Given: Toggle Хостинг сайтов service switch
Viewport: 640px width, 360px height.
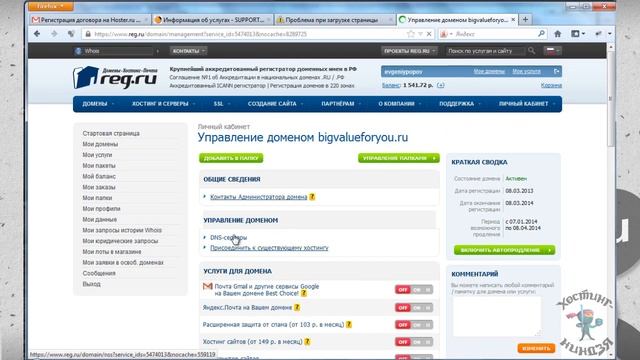Looking at the screenshot, I should 413,342.
